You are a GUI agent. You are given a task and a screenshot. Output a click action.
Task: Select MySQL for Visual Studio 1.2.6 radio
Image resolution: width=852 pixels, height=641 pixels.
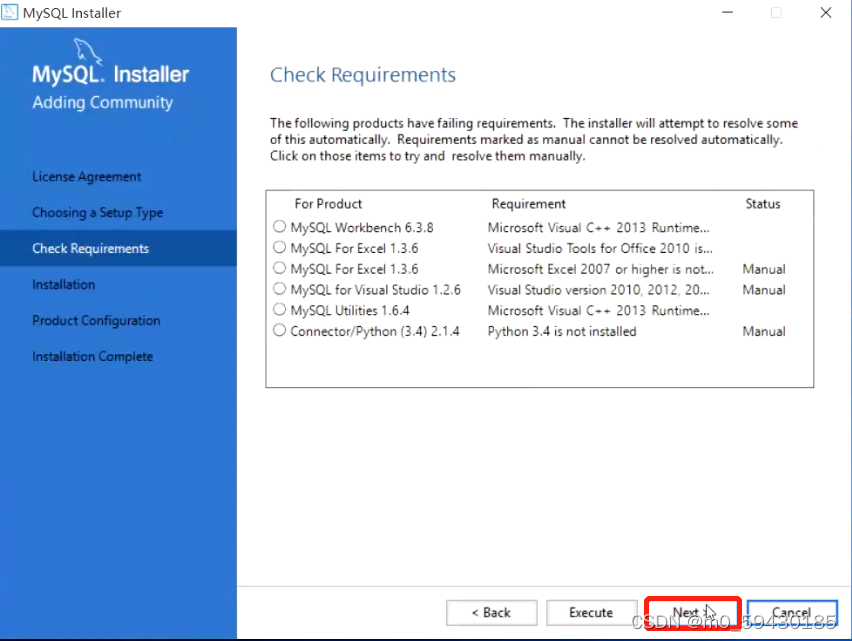(x=279, y=288)
